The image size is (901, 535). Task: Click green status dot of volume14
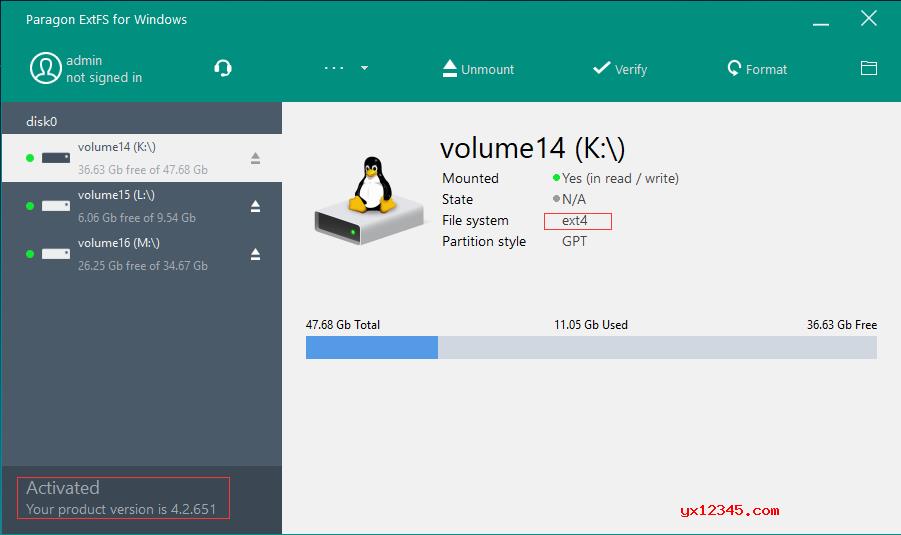30,158
